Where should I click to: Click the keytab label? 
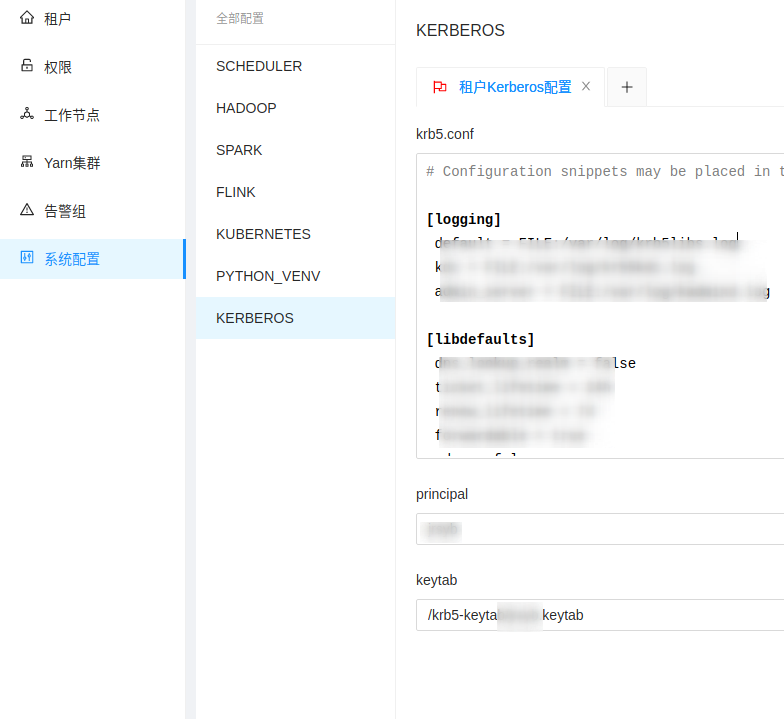[436, 580]
